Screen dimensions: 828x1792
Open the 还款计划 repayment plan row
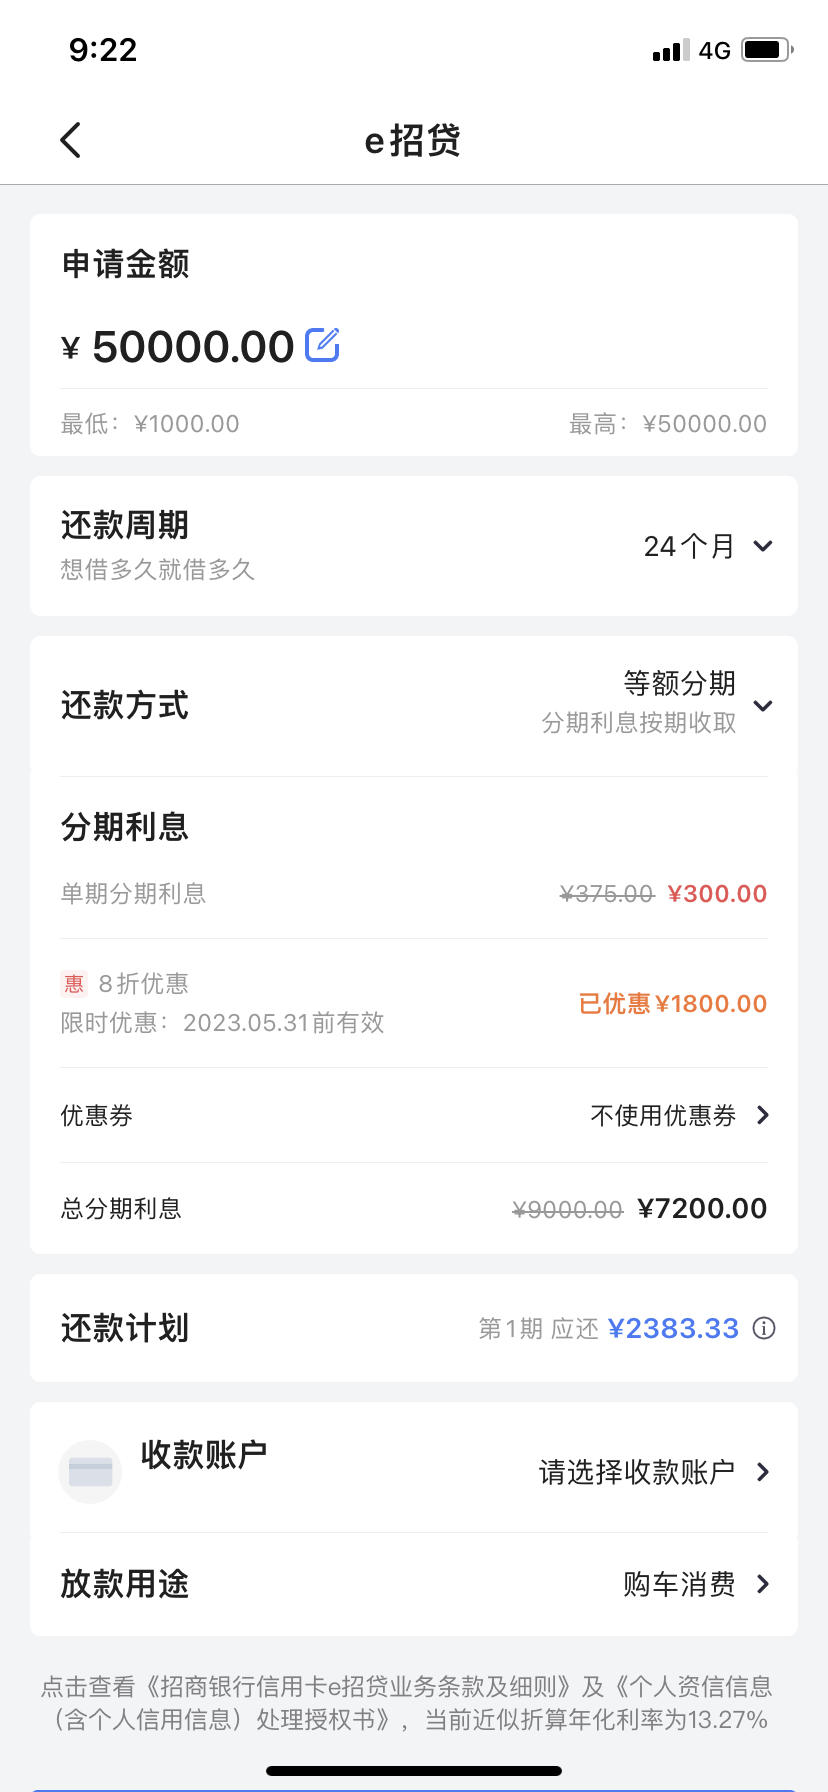pyautogui.click(x=414, y=1328)
